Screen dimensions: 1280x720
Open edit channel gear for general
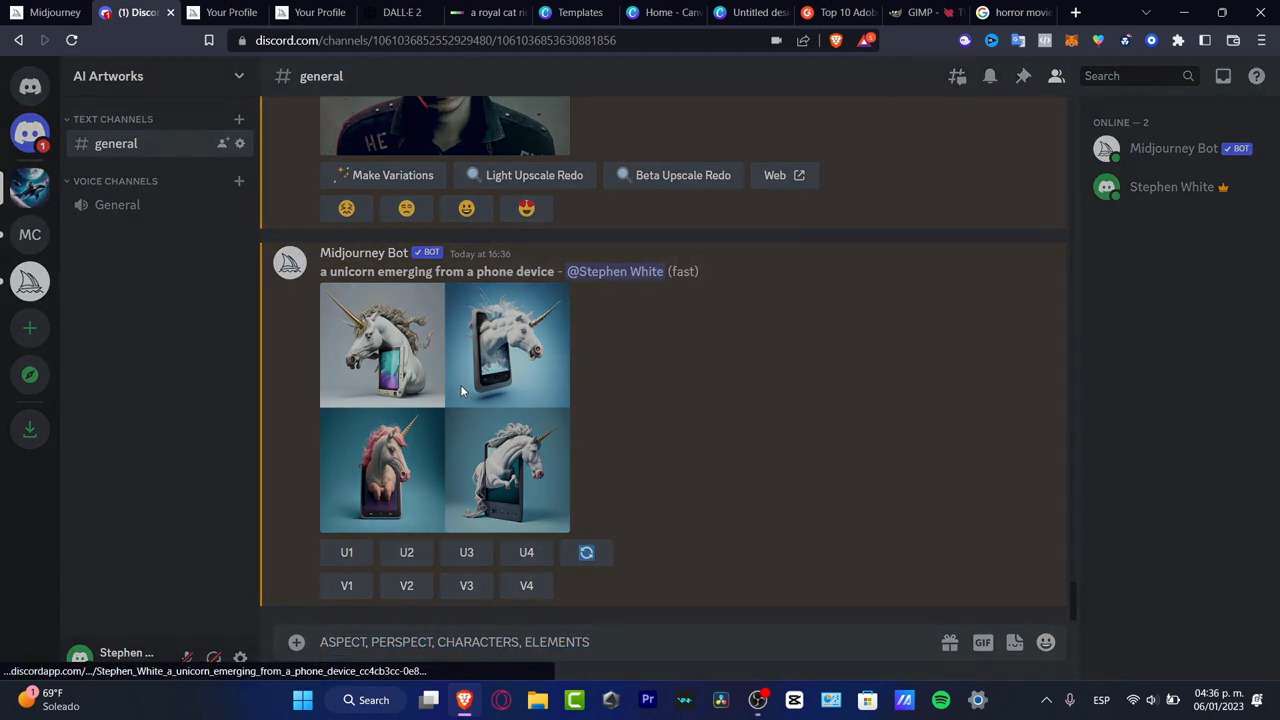pyautogui.click(x=240, y=144)
